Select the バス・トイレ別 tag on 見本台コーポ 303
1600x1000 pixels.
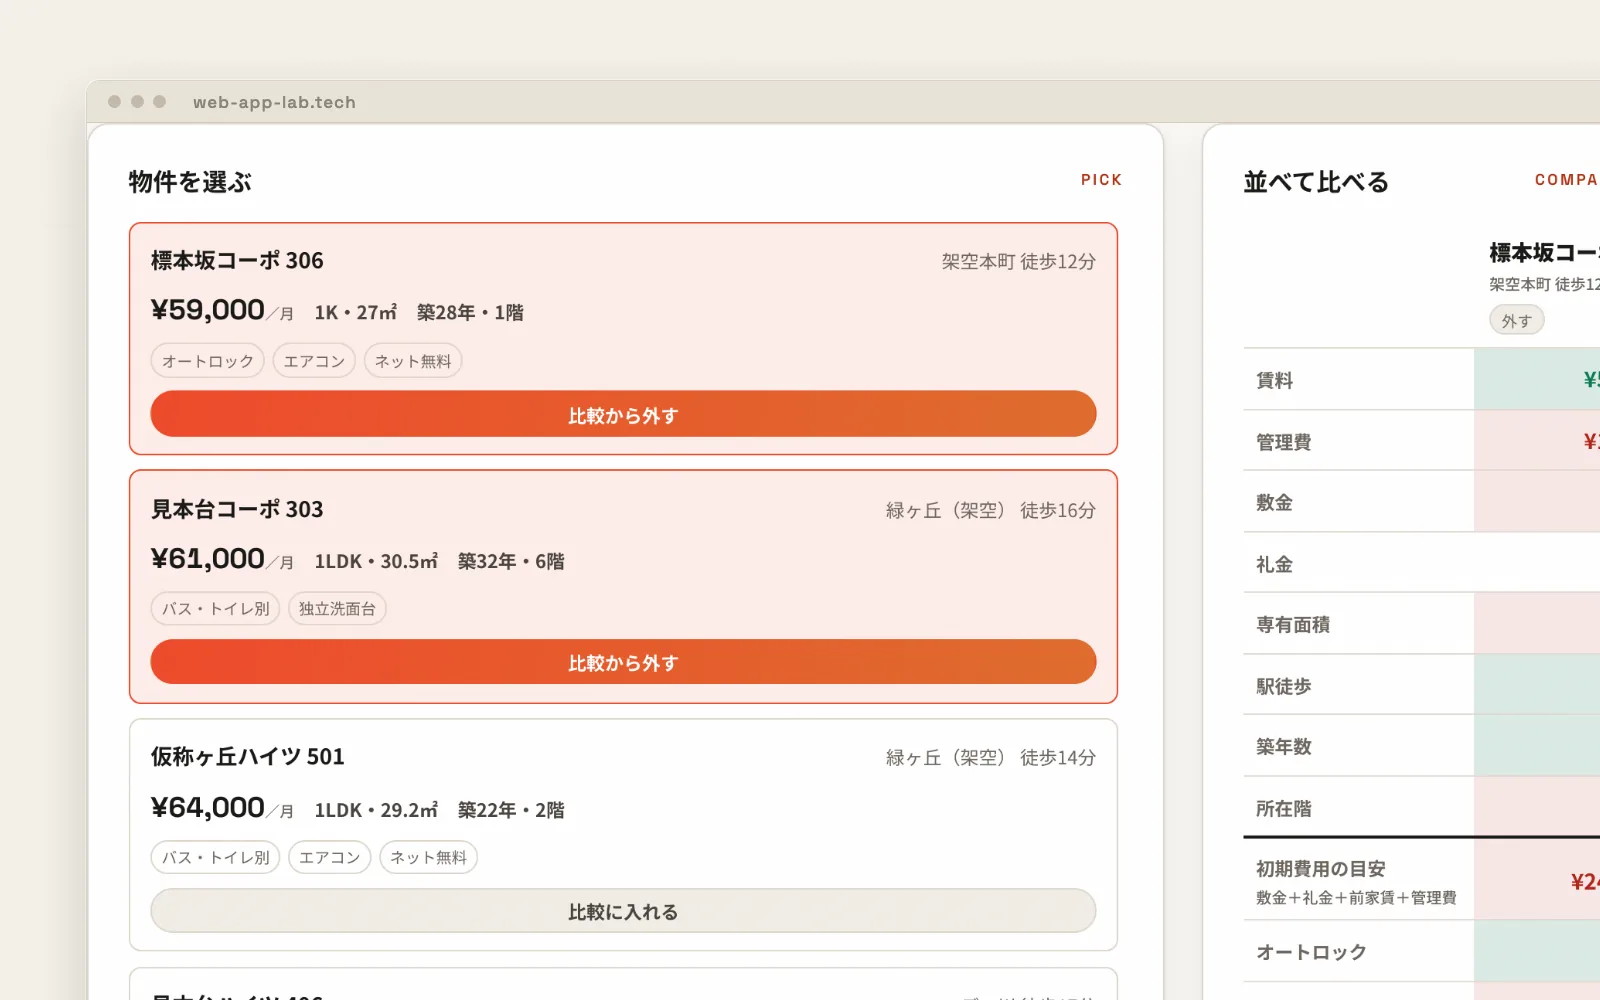[215, 608]
